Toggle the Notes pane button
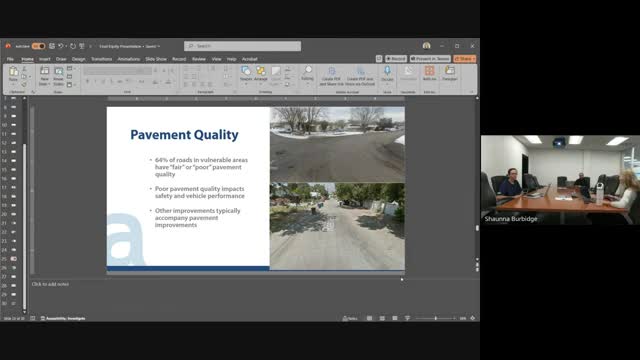 [x=350, y=318]
